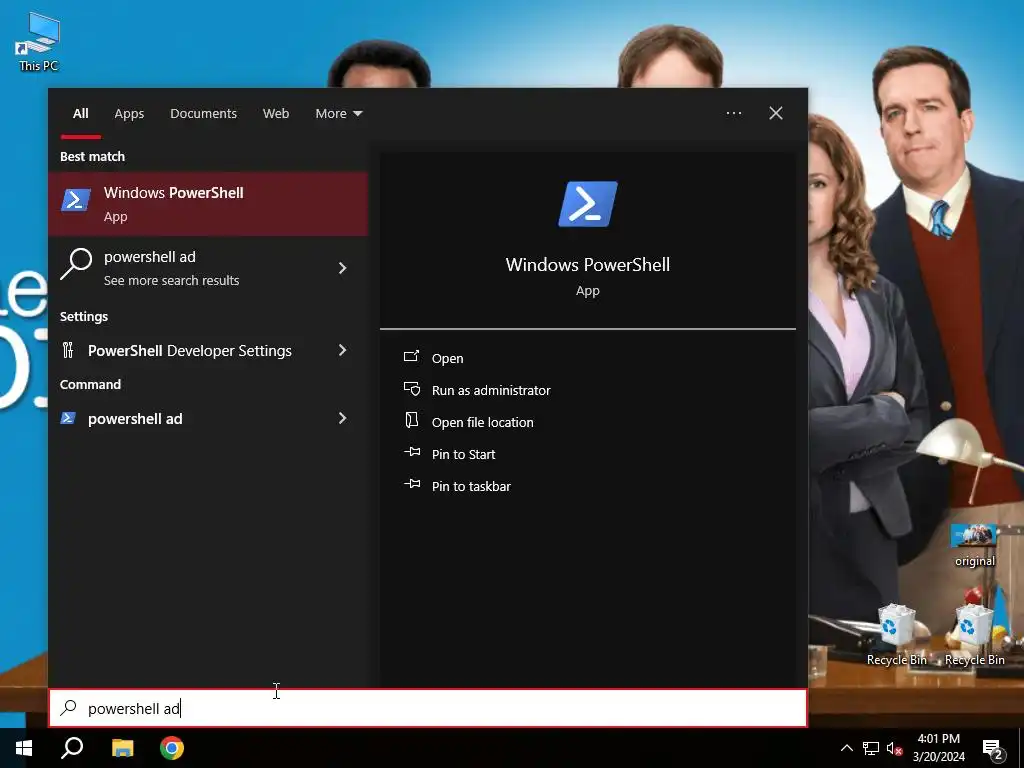
Task: Click the magnifier icon inside search box
Action: (69, 707)
